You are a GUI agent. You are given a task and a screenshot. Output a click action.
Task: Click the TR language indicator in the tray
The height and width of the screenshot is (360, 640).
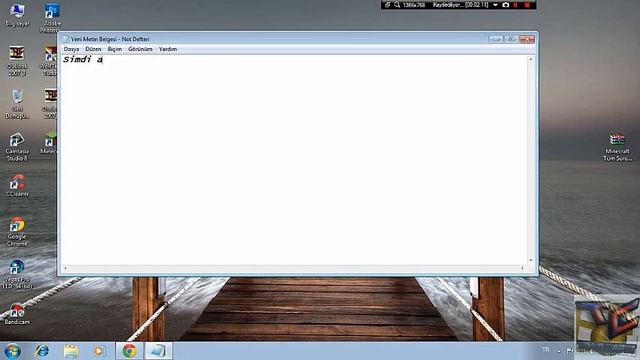[546, 350]
